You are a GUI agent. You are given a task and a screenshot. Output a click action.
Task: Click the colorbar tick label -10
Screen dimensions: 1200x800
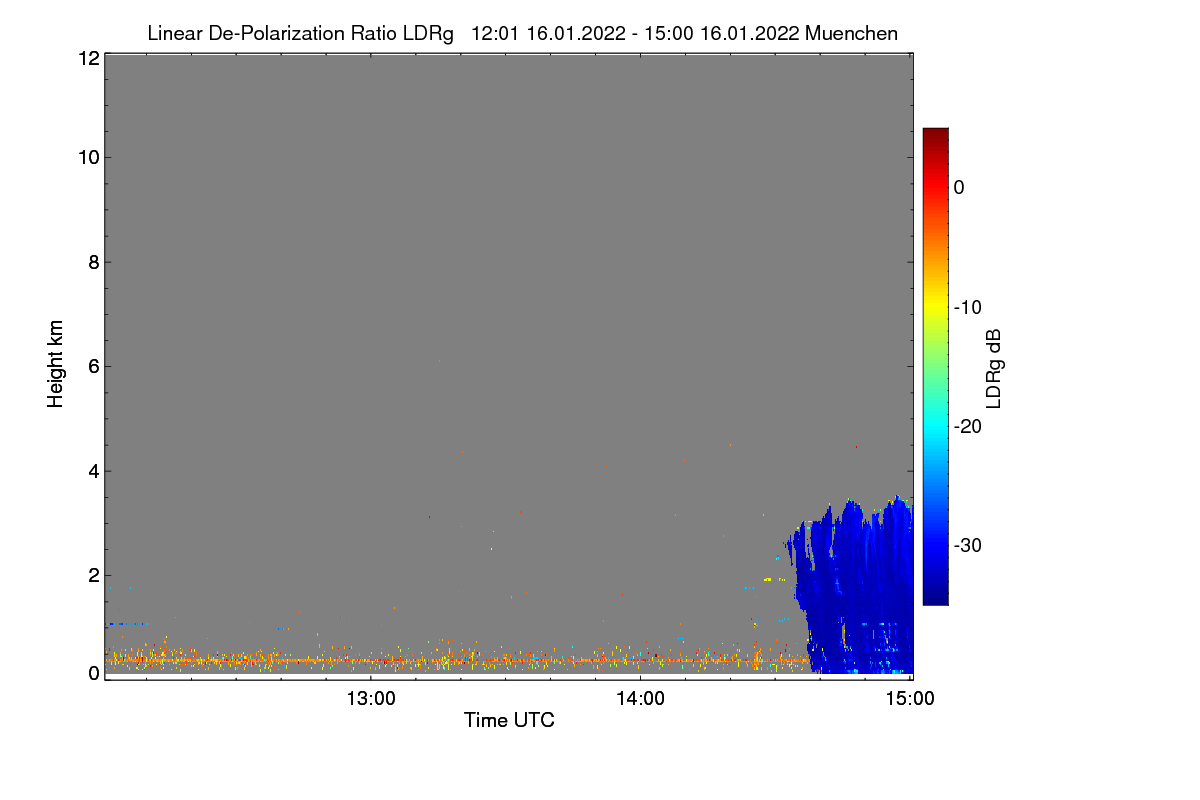(x=968, y=307)
